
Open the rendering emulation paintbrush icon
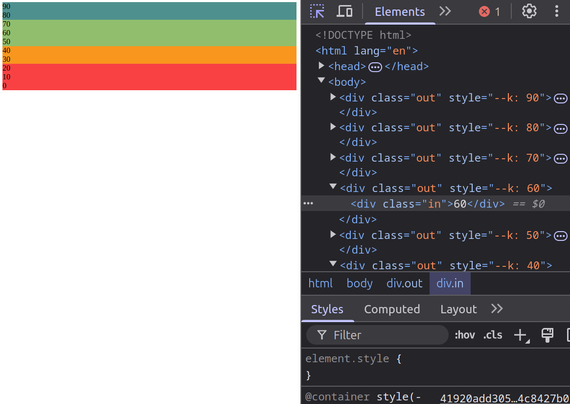[x=547, y=335]
